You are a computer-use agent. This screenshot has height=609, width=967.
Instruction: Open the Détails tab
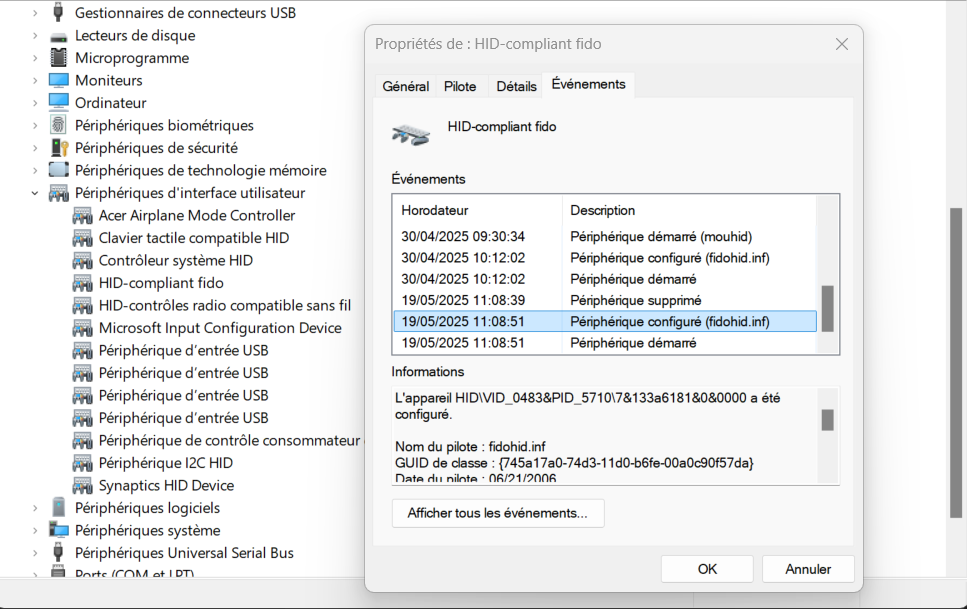[516, 87]
